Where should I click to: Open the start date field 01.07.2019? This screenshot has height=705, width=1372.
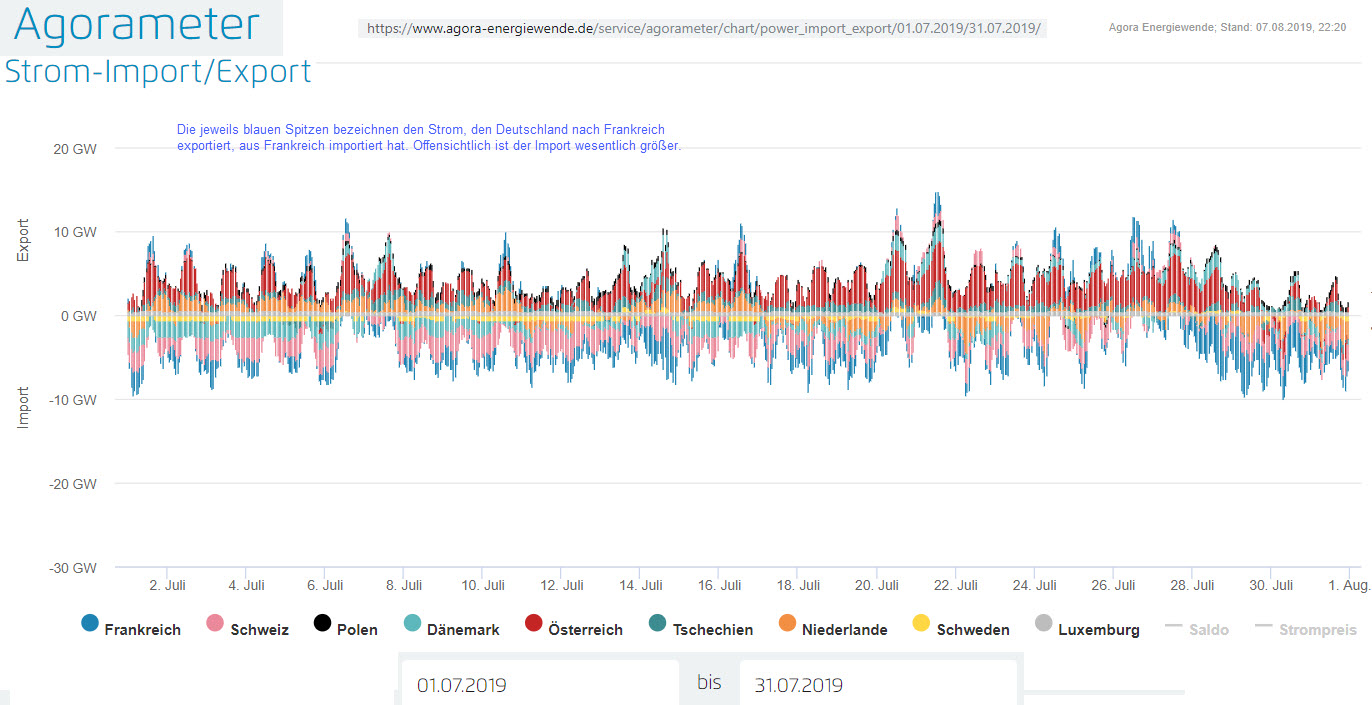[x=539, y=685]
